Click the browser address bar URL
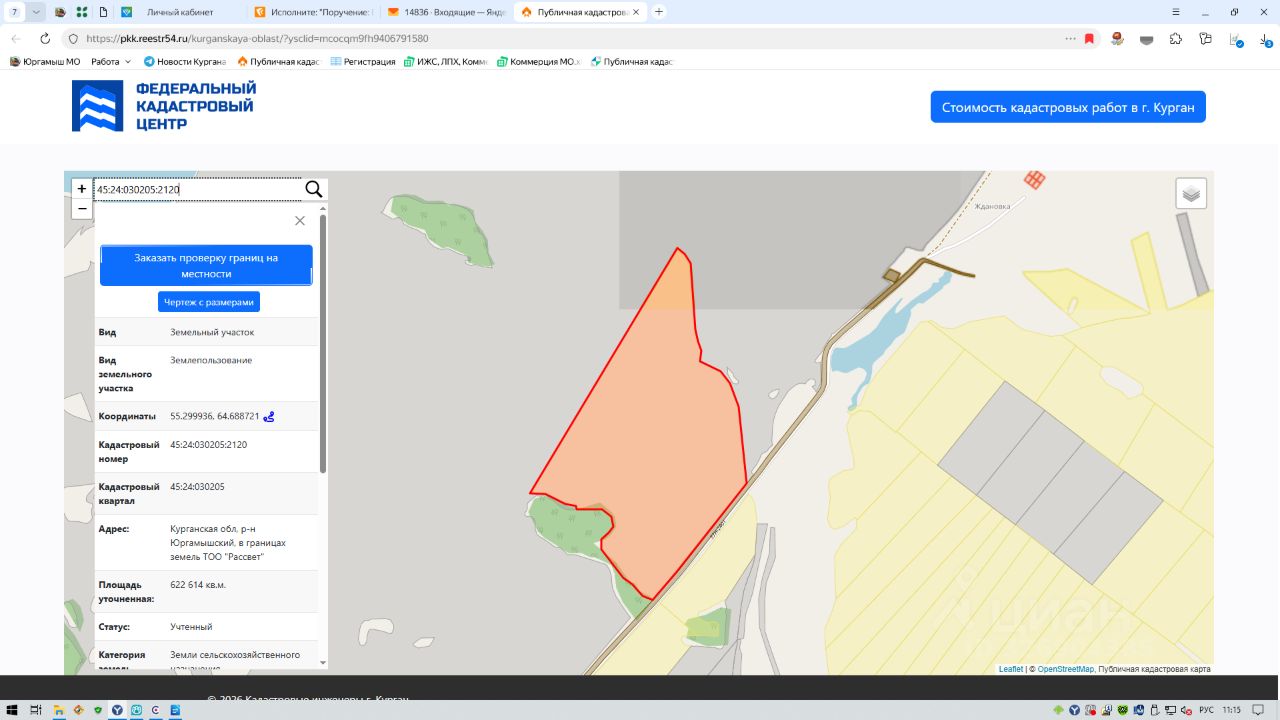The height and width of the screenshot is (720, 1280). (257, 38)
